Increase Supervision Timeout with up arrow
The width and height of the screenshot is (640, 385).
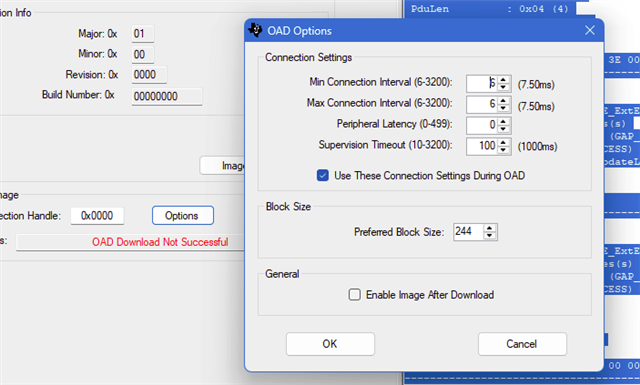click(x=503, y=142)
